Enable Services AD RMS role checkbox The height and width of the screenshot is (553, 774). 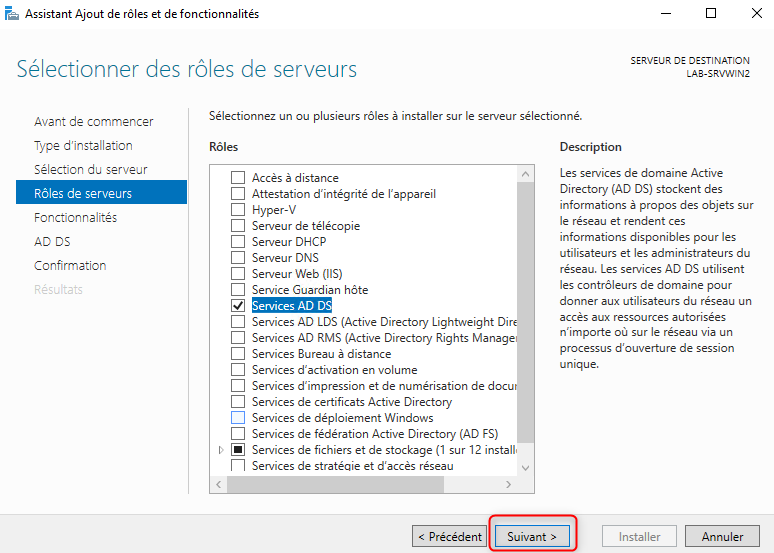click(x=238, y=338)
